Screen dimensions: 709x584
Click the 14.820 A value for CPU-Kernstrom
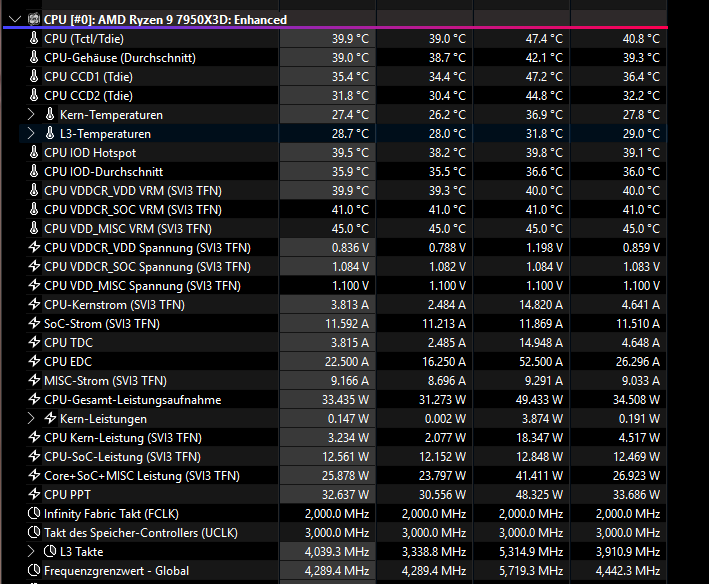point(540,305)
